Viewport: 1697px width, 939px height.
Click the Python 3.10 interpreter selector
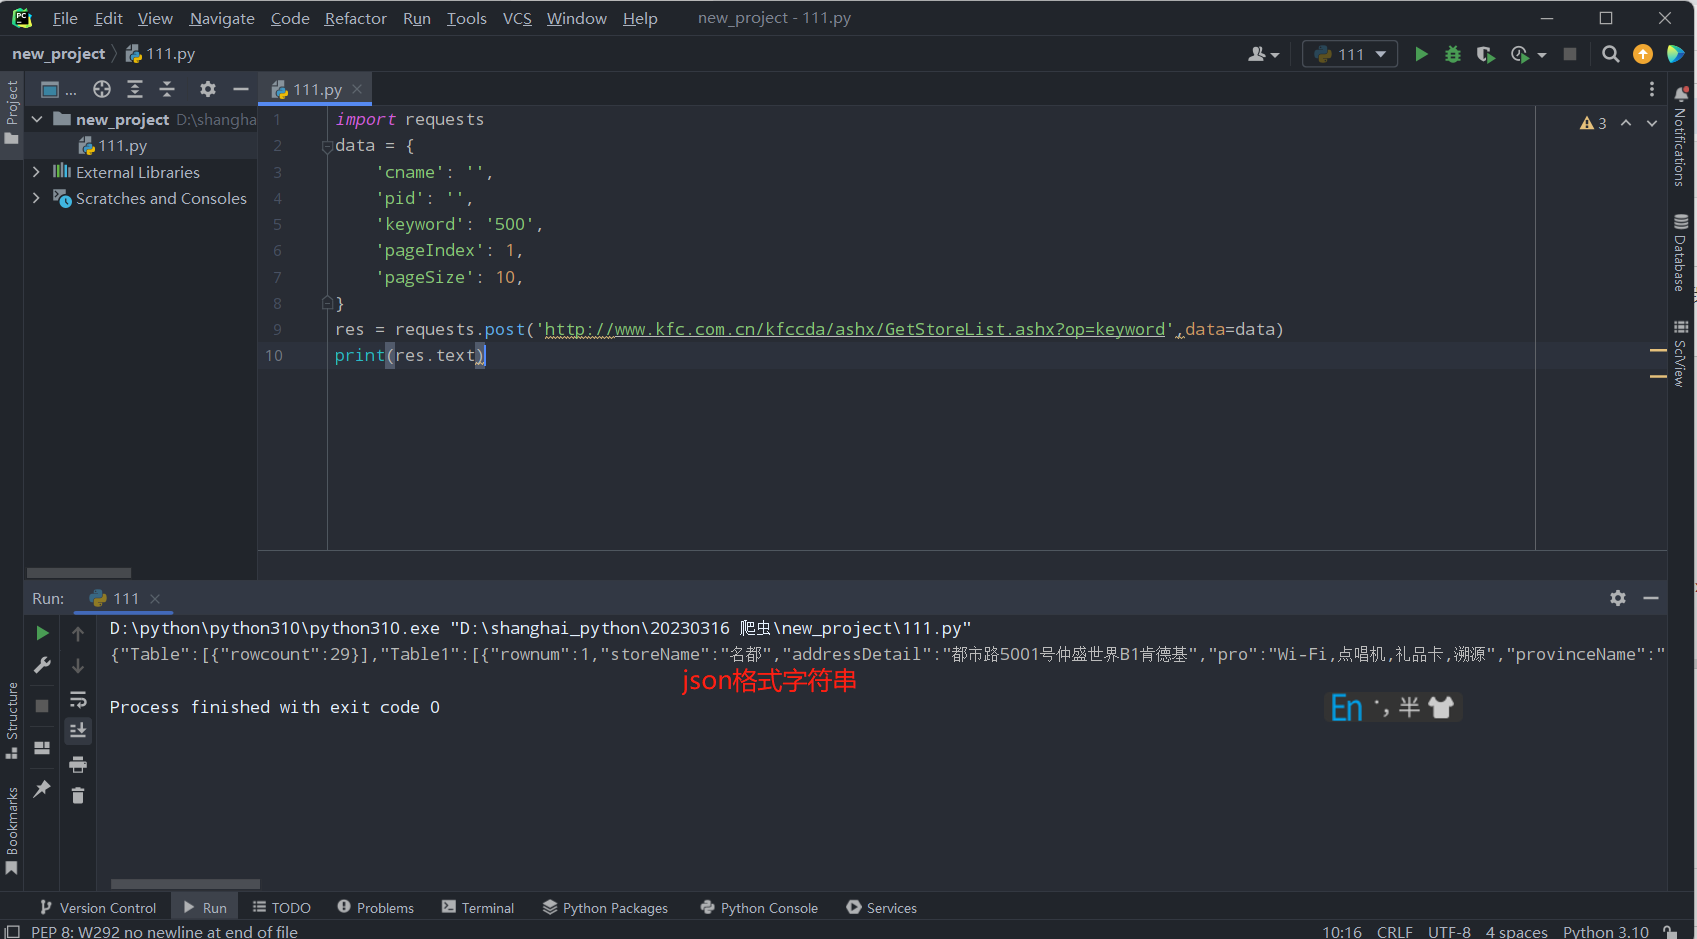1605,931
